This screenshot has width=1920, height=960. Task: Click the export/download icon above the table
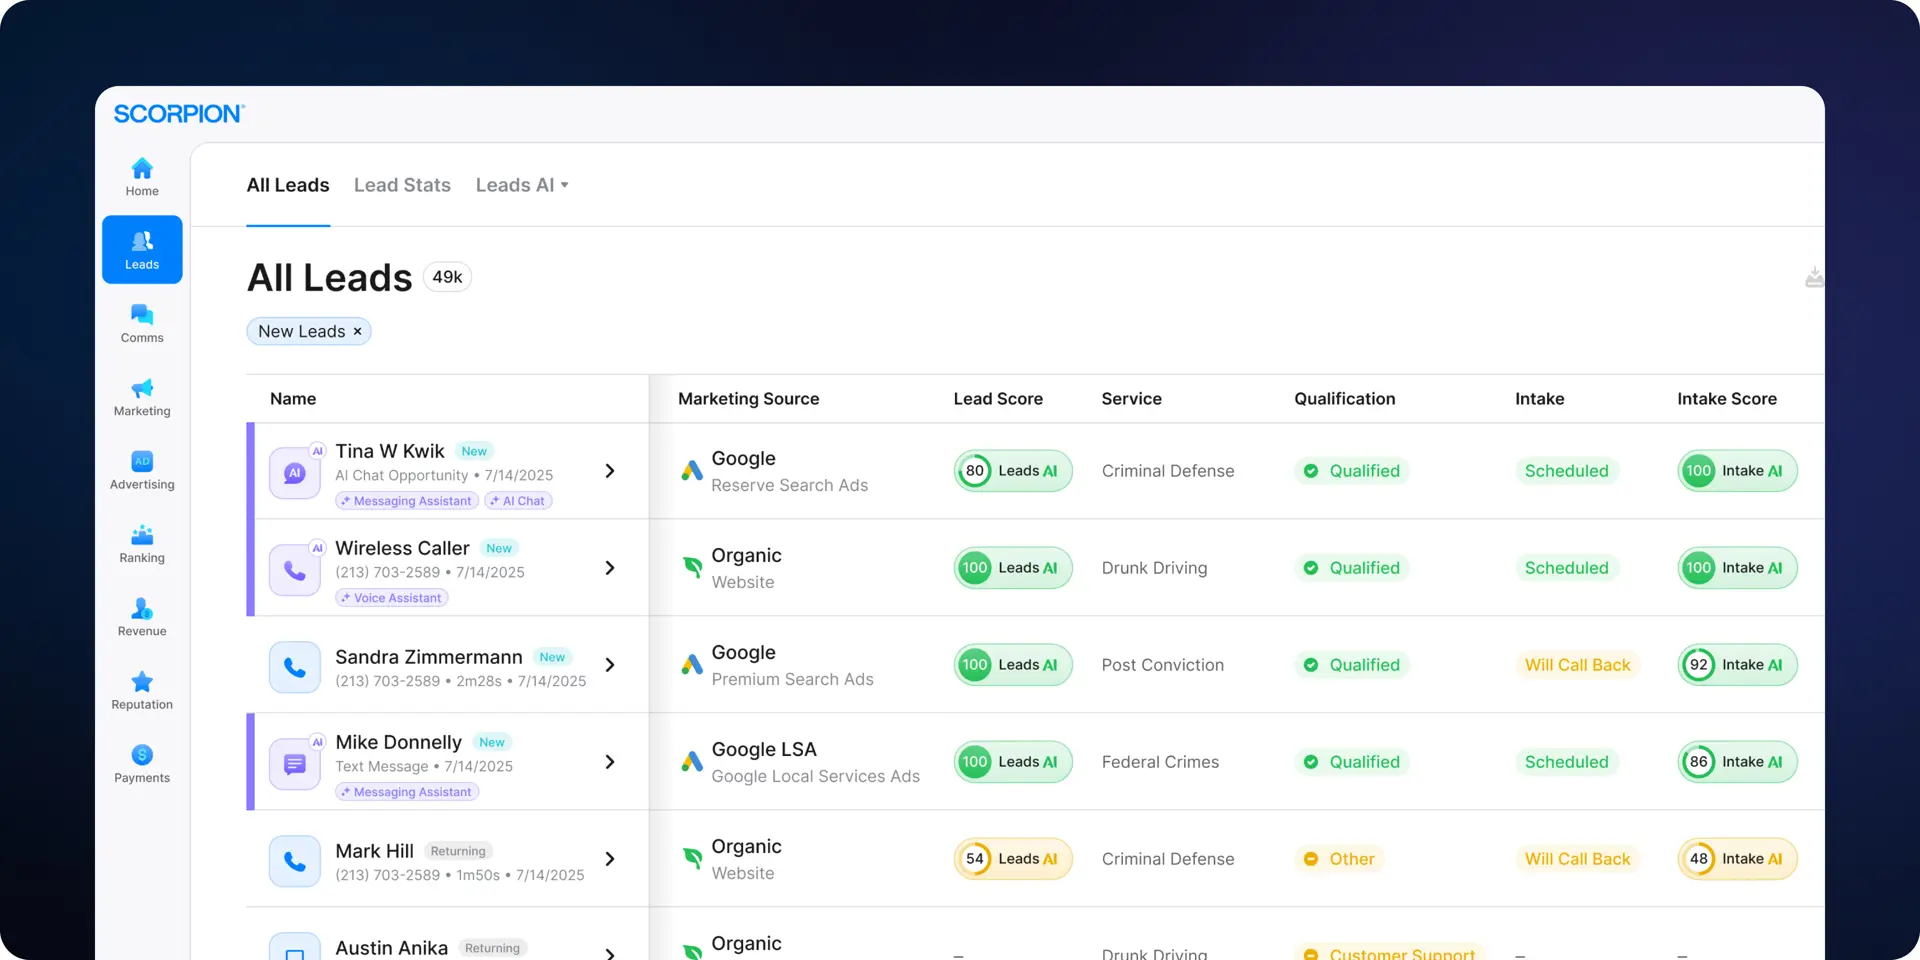[1813, 277]
